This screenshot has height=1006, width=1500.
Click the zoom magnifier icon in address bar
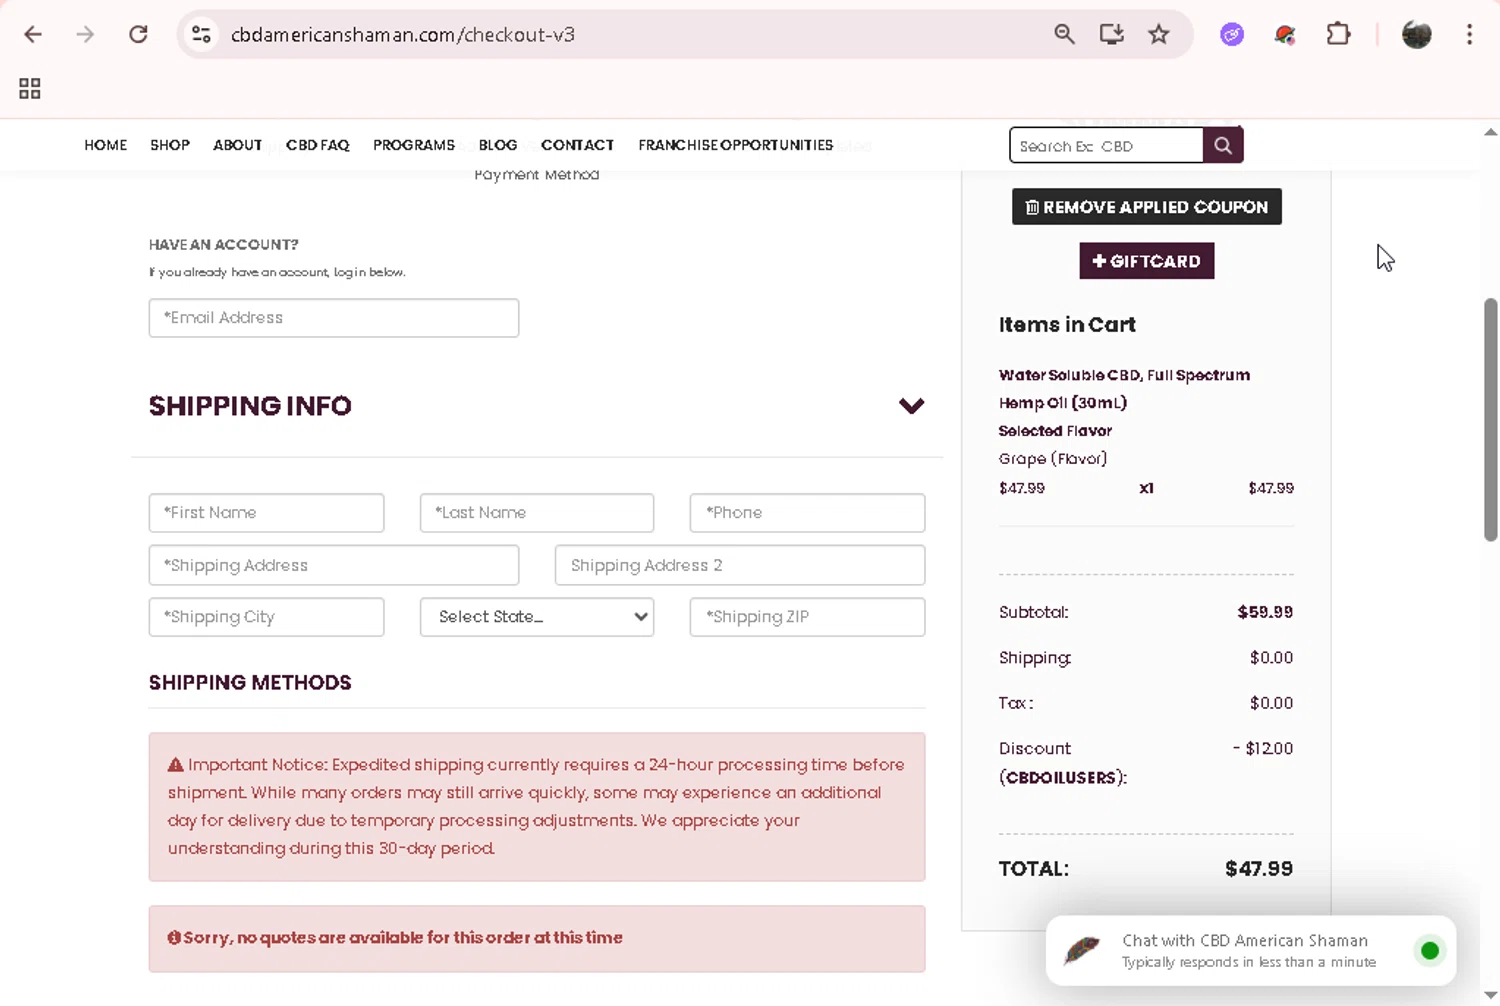[1064, 34]
